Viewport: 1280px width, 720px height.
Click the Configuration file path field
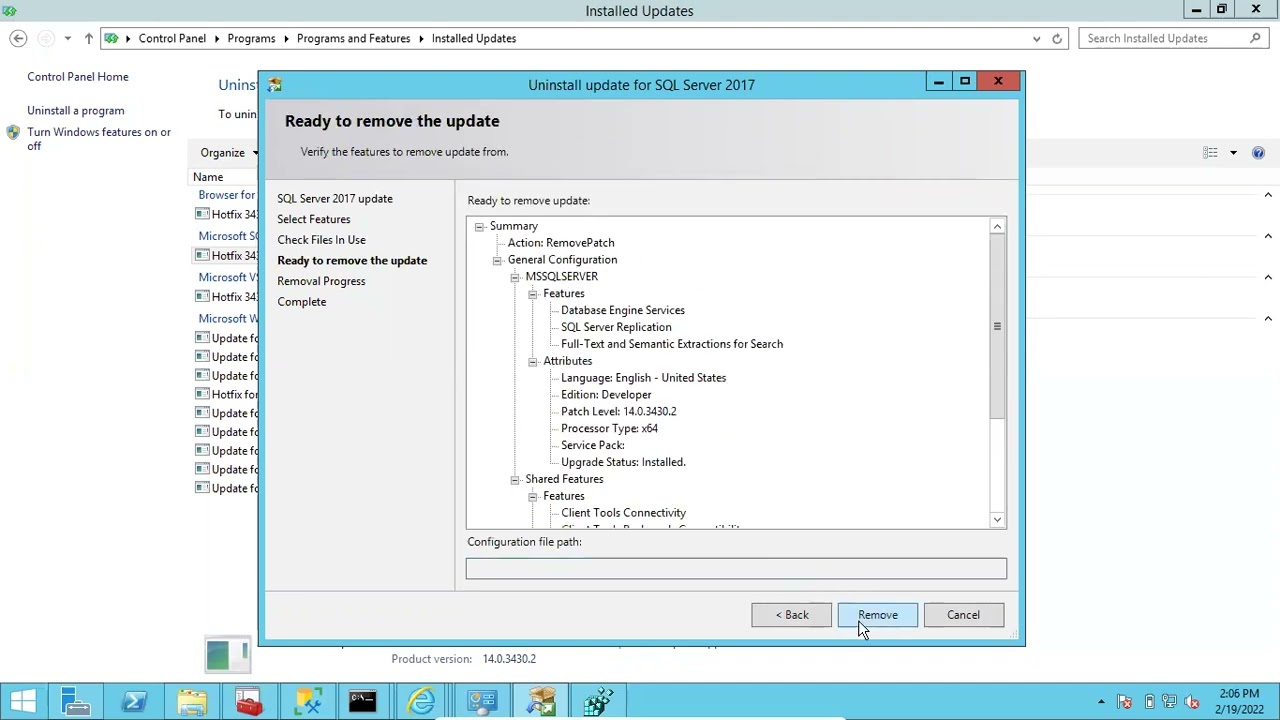point(736,569)
